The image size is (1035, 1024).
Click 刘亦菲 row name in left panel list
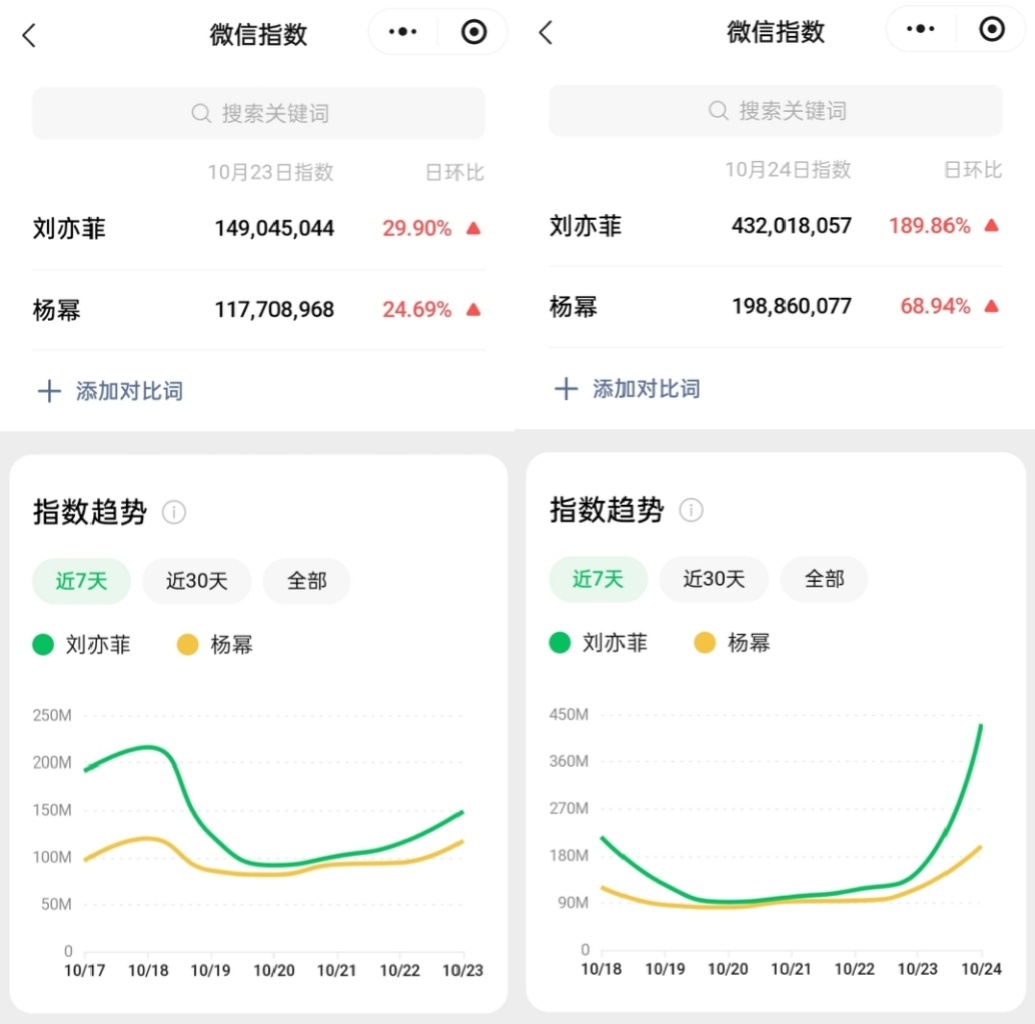click(69, 228)
